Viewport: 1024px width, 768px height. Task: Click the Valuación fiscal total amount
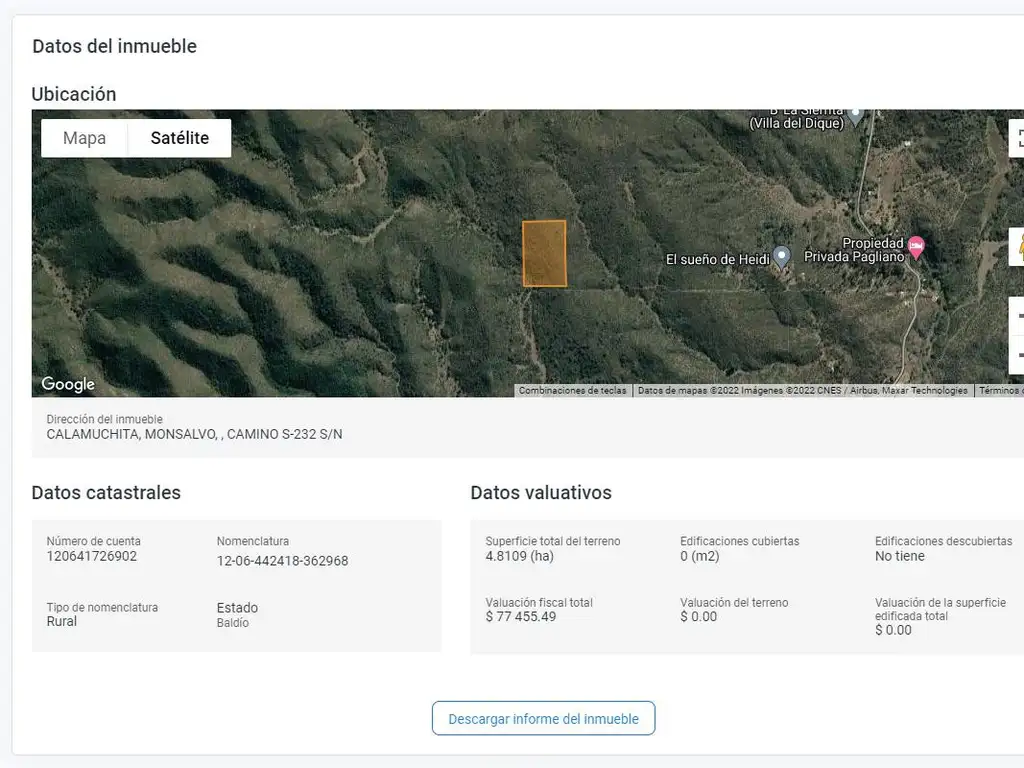[520, 617]
